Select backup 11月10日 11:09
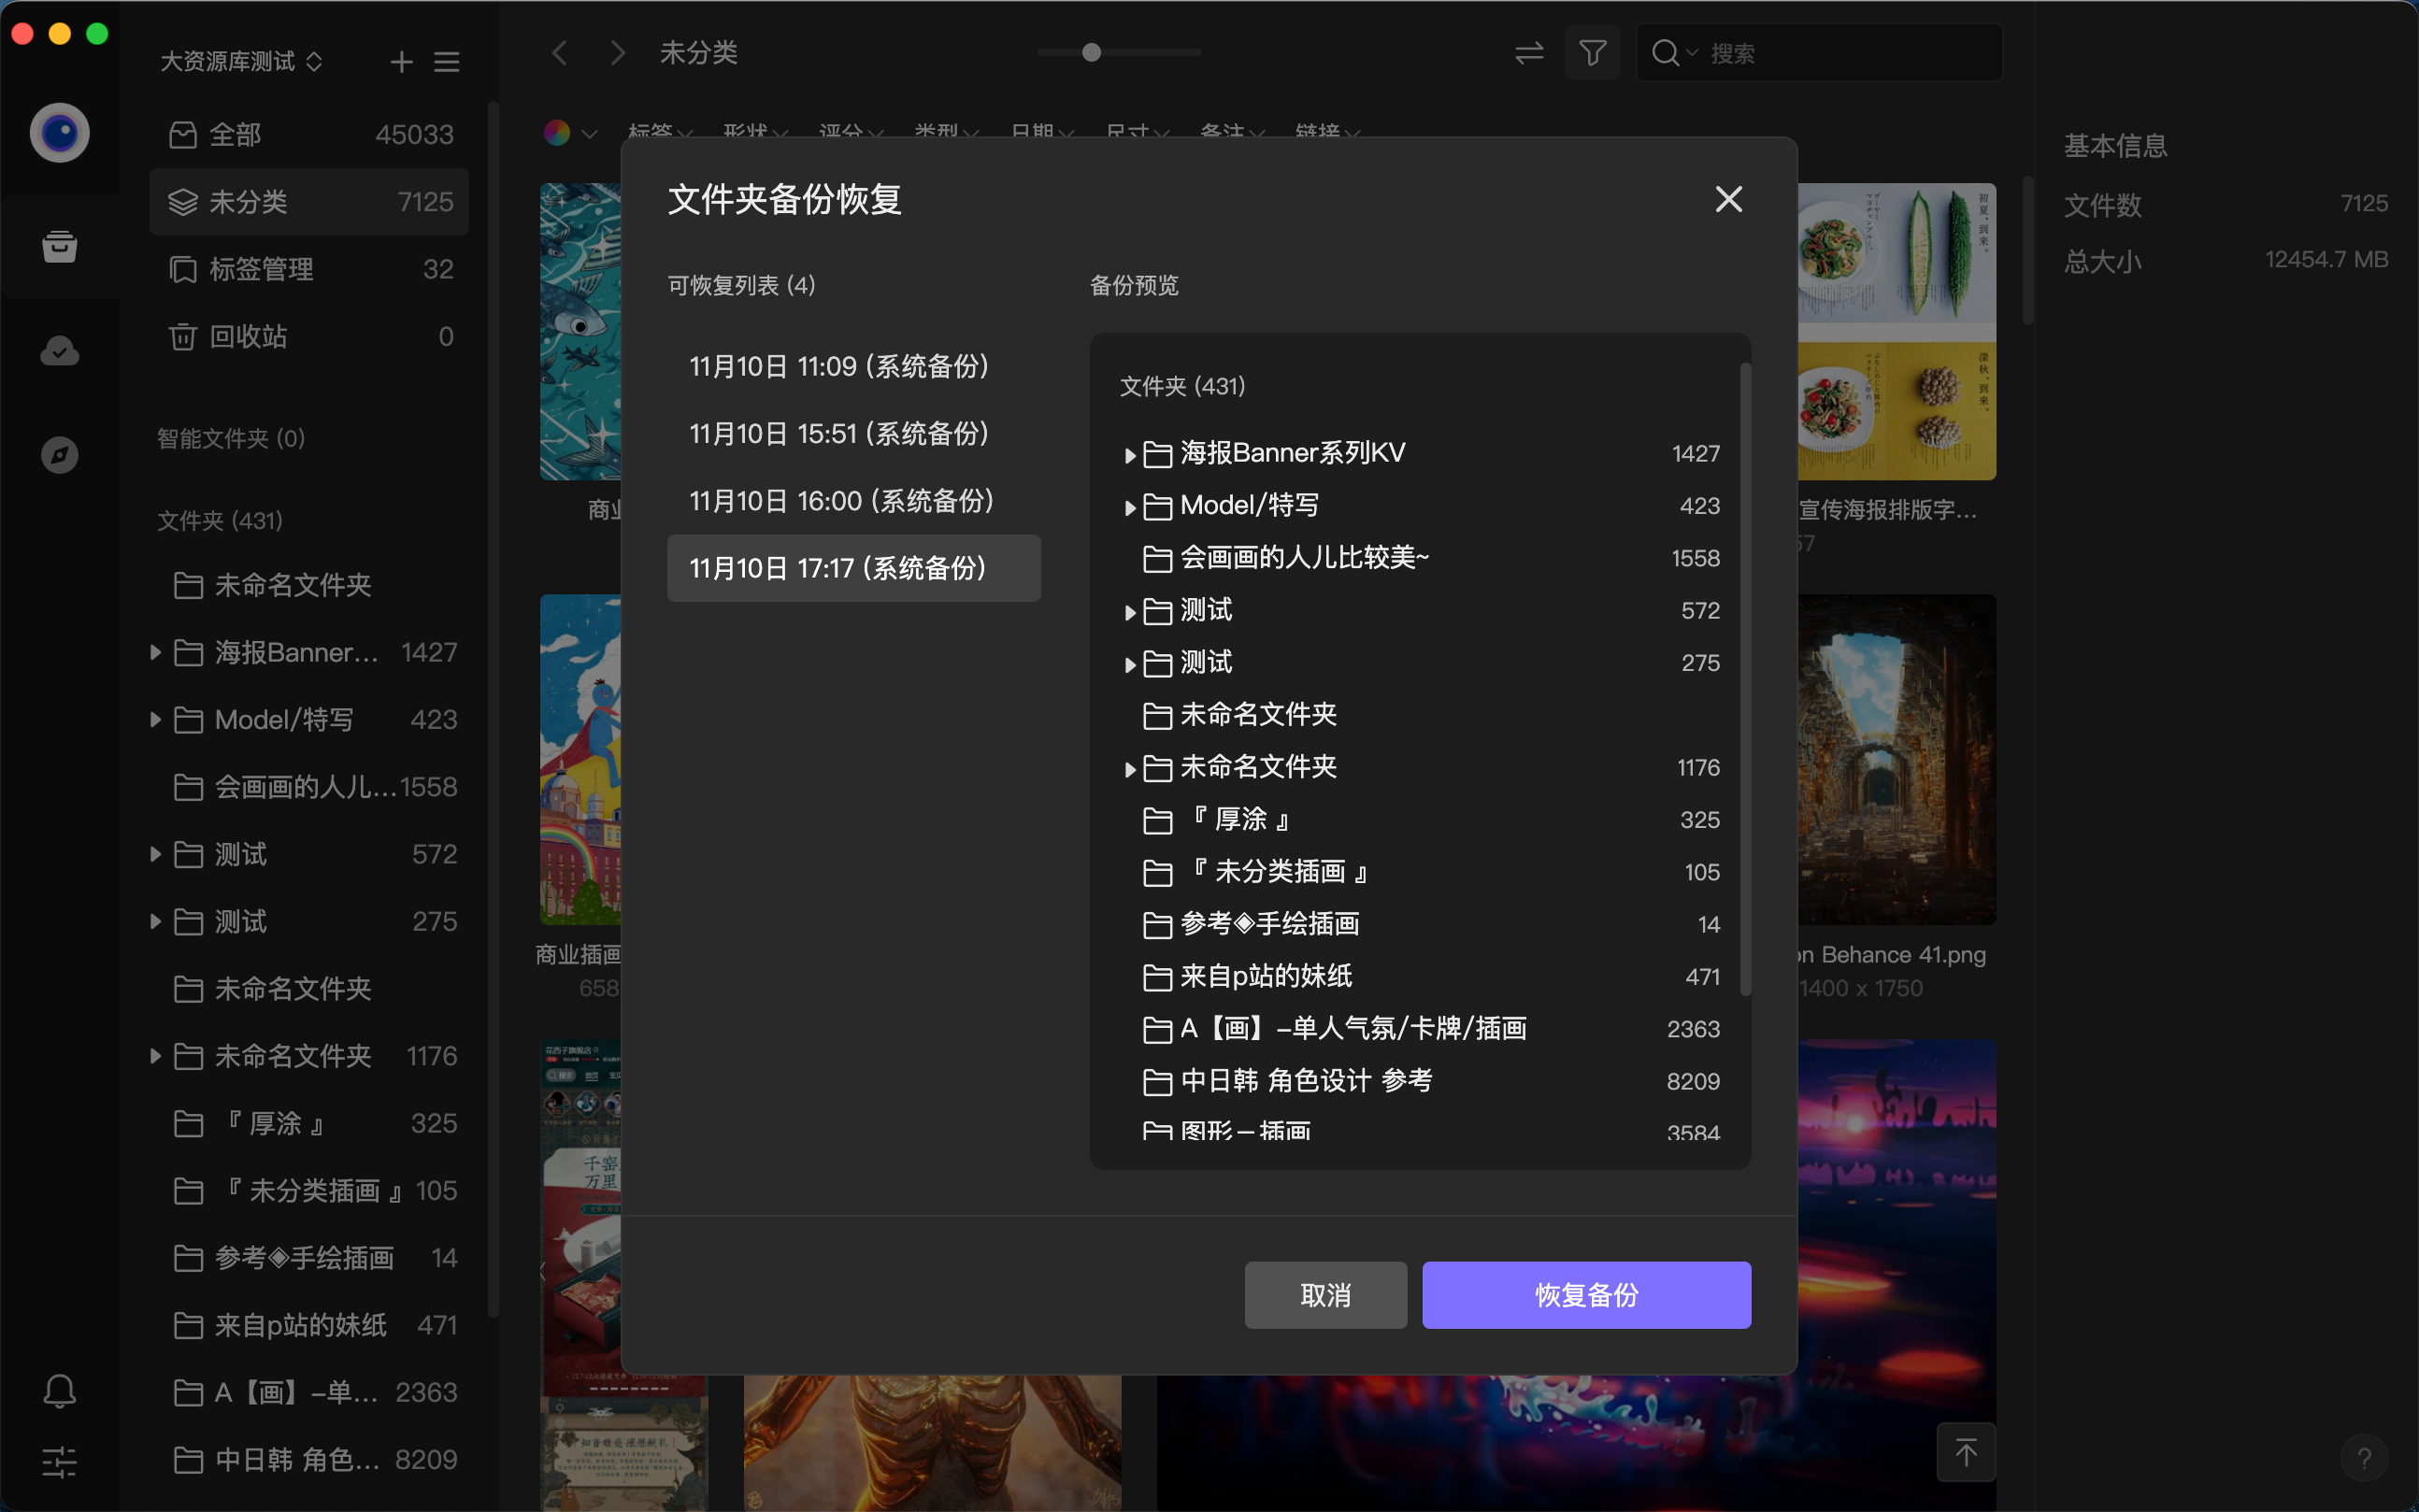 [x=854, y=367]
